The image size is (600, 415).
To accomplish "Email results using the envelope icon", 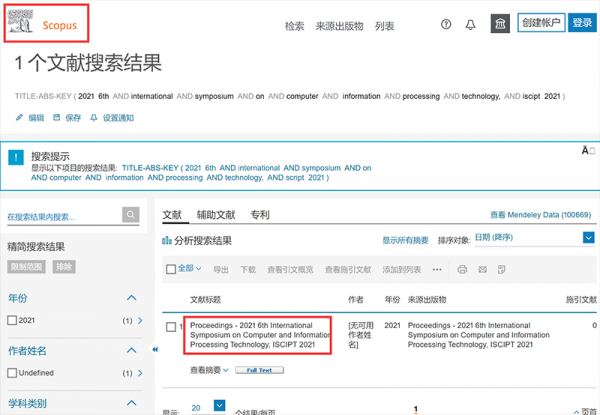I will coord(482,269).
